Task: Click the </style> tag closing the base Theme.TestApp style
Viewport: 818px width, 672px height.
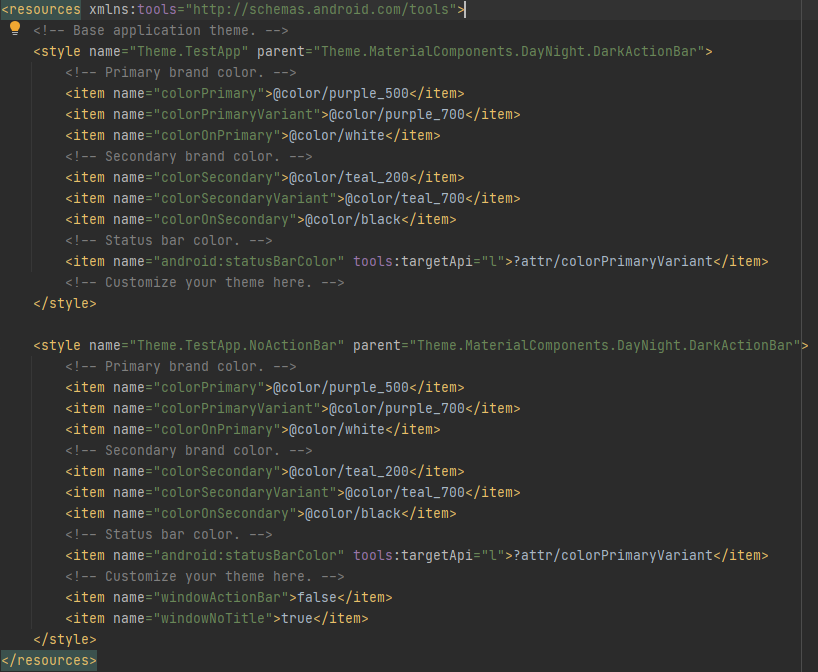Action: pyautogui.click(x=65, y=304)
